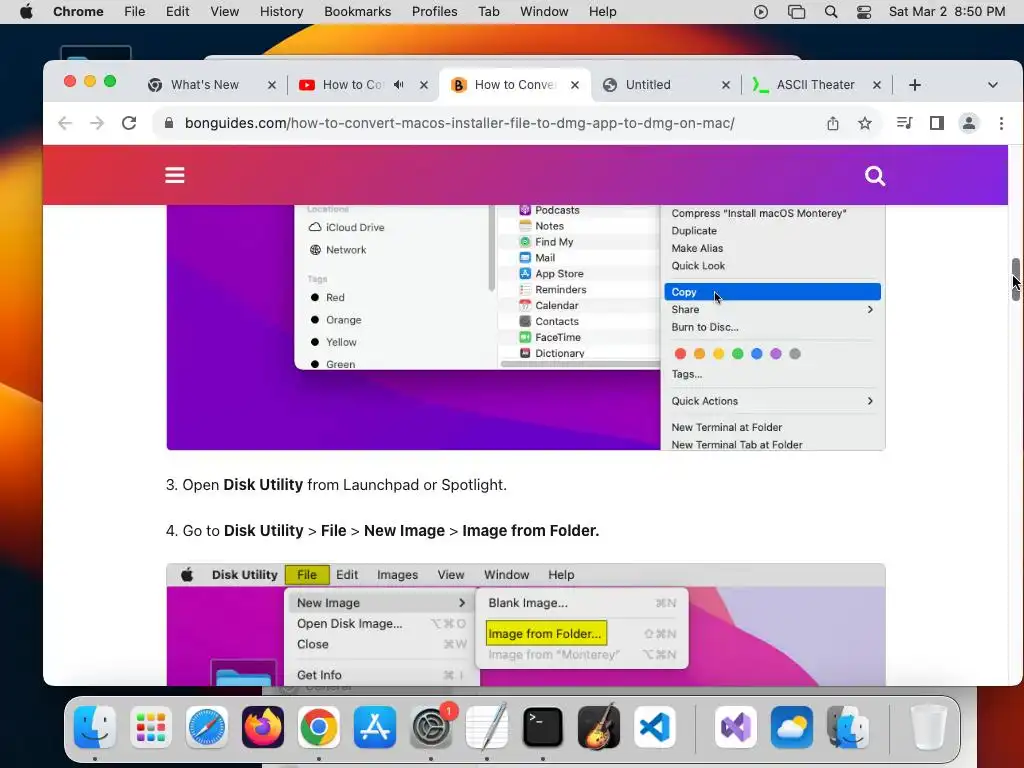The image size is (1024, 768).
Task: Go forward to next page
Action: click(97, 123)
